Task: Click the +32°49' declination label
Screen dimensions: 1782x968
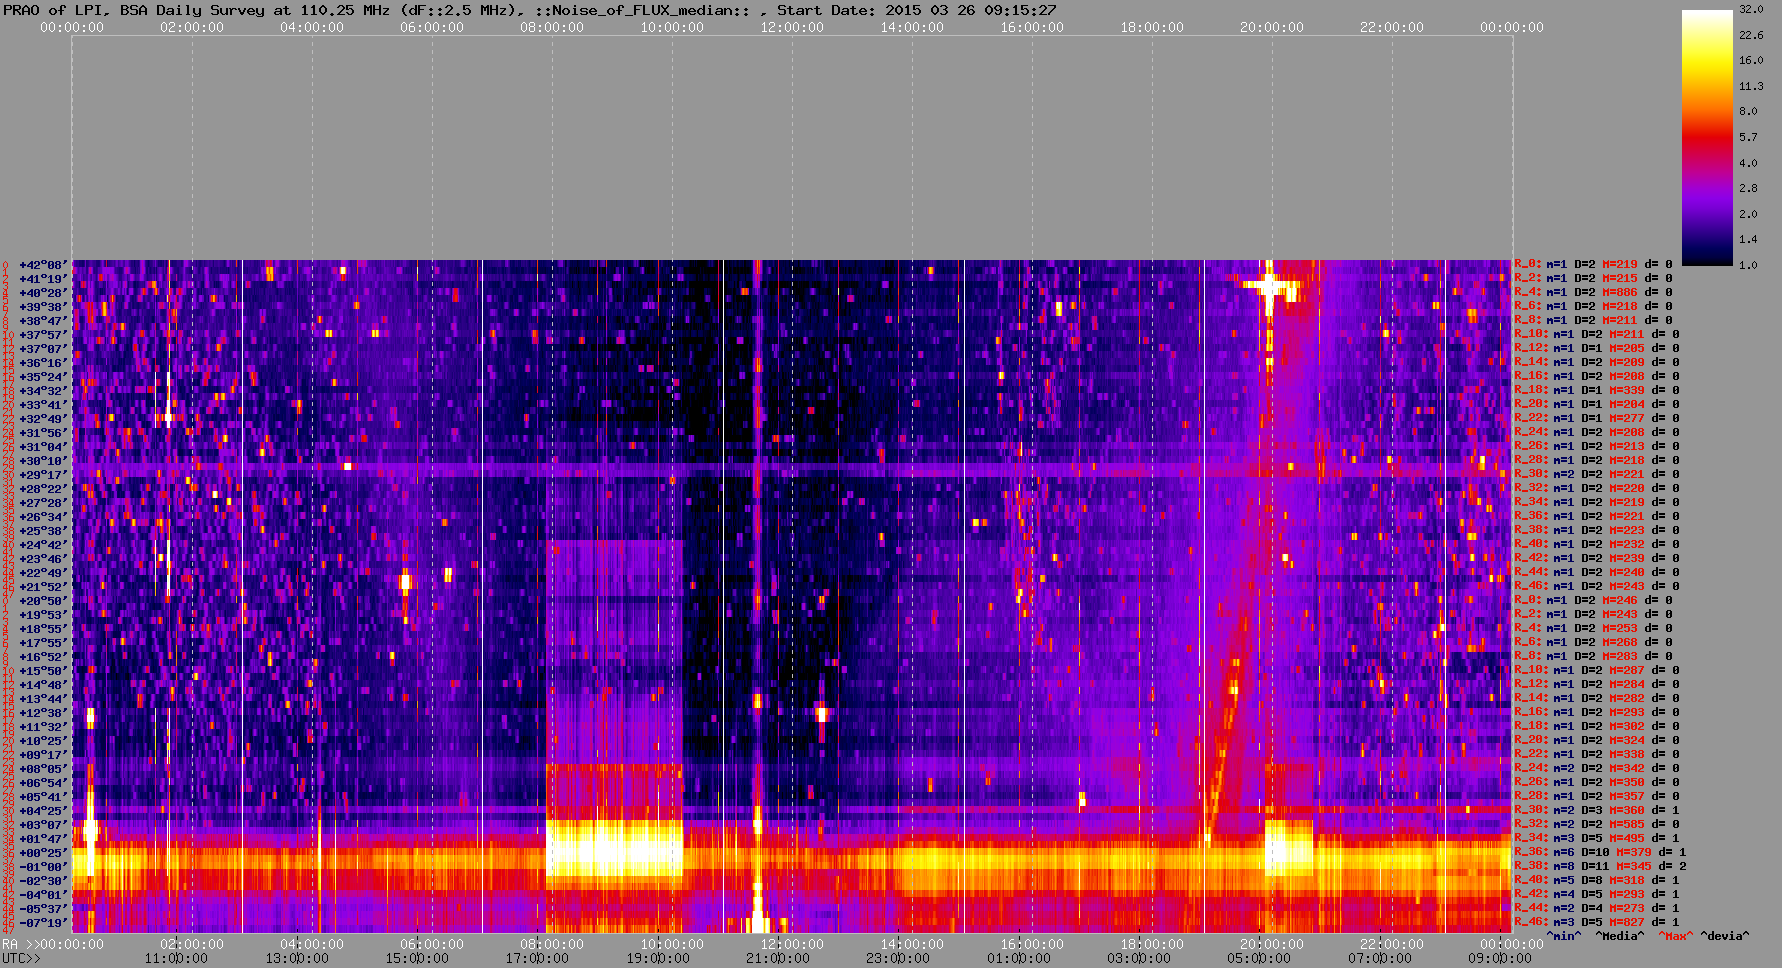Action: point(43,419)
